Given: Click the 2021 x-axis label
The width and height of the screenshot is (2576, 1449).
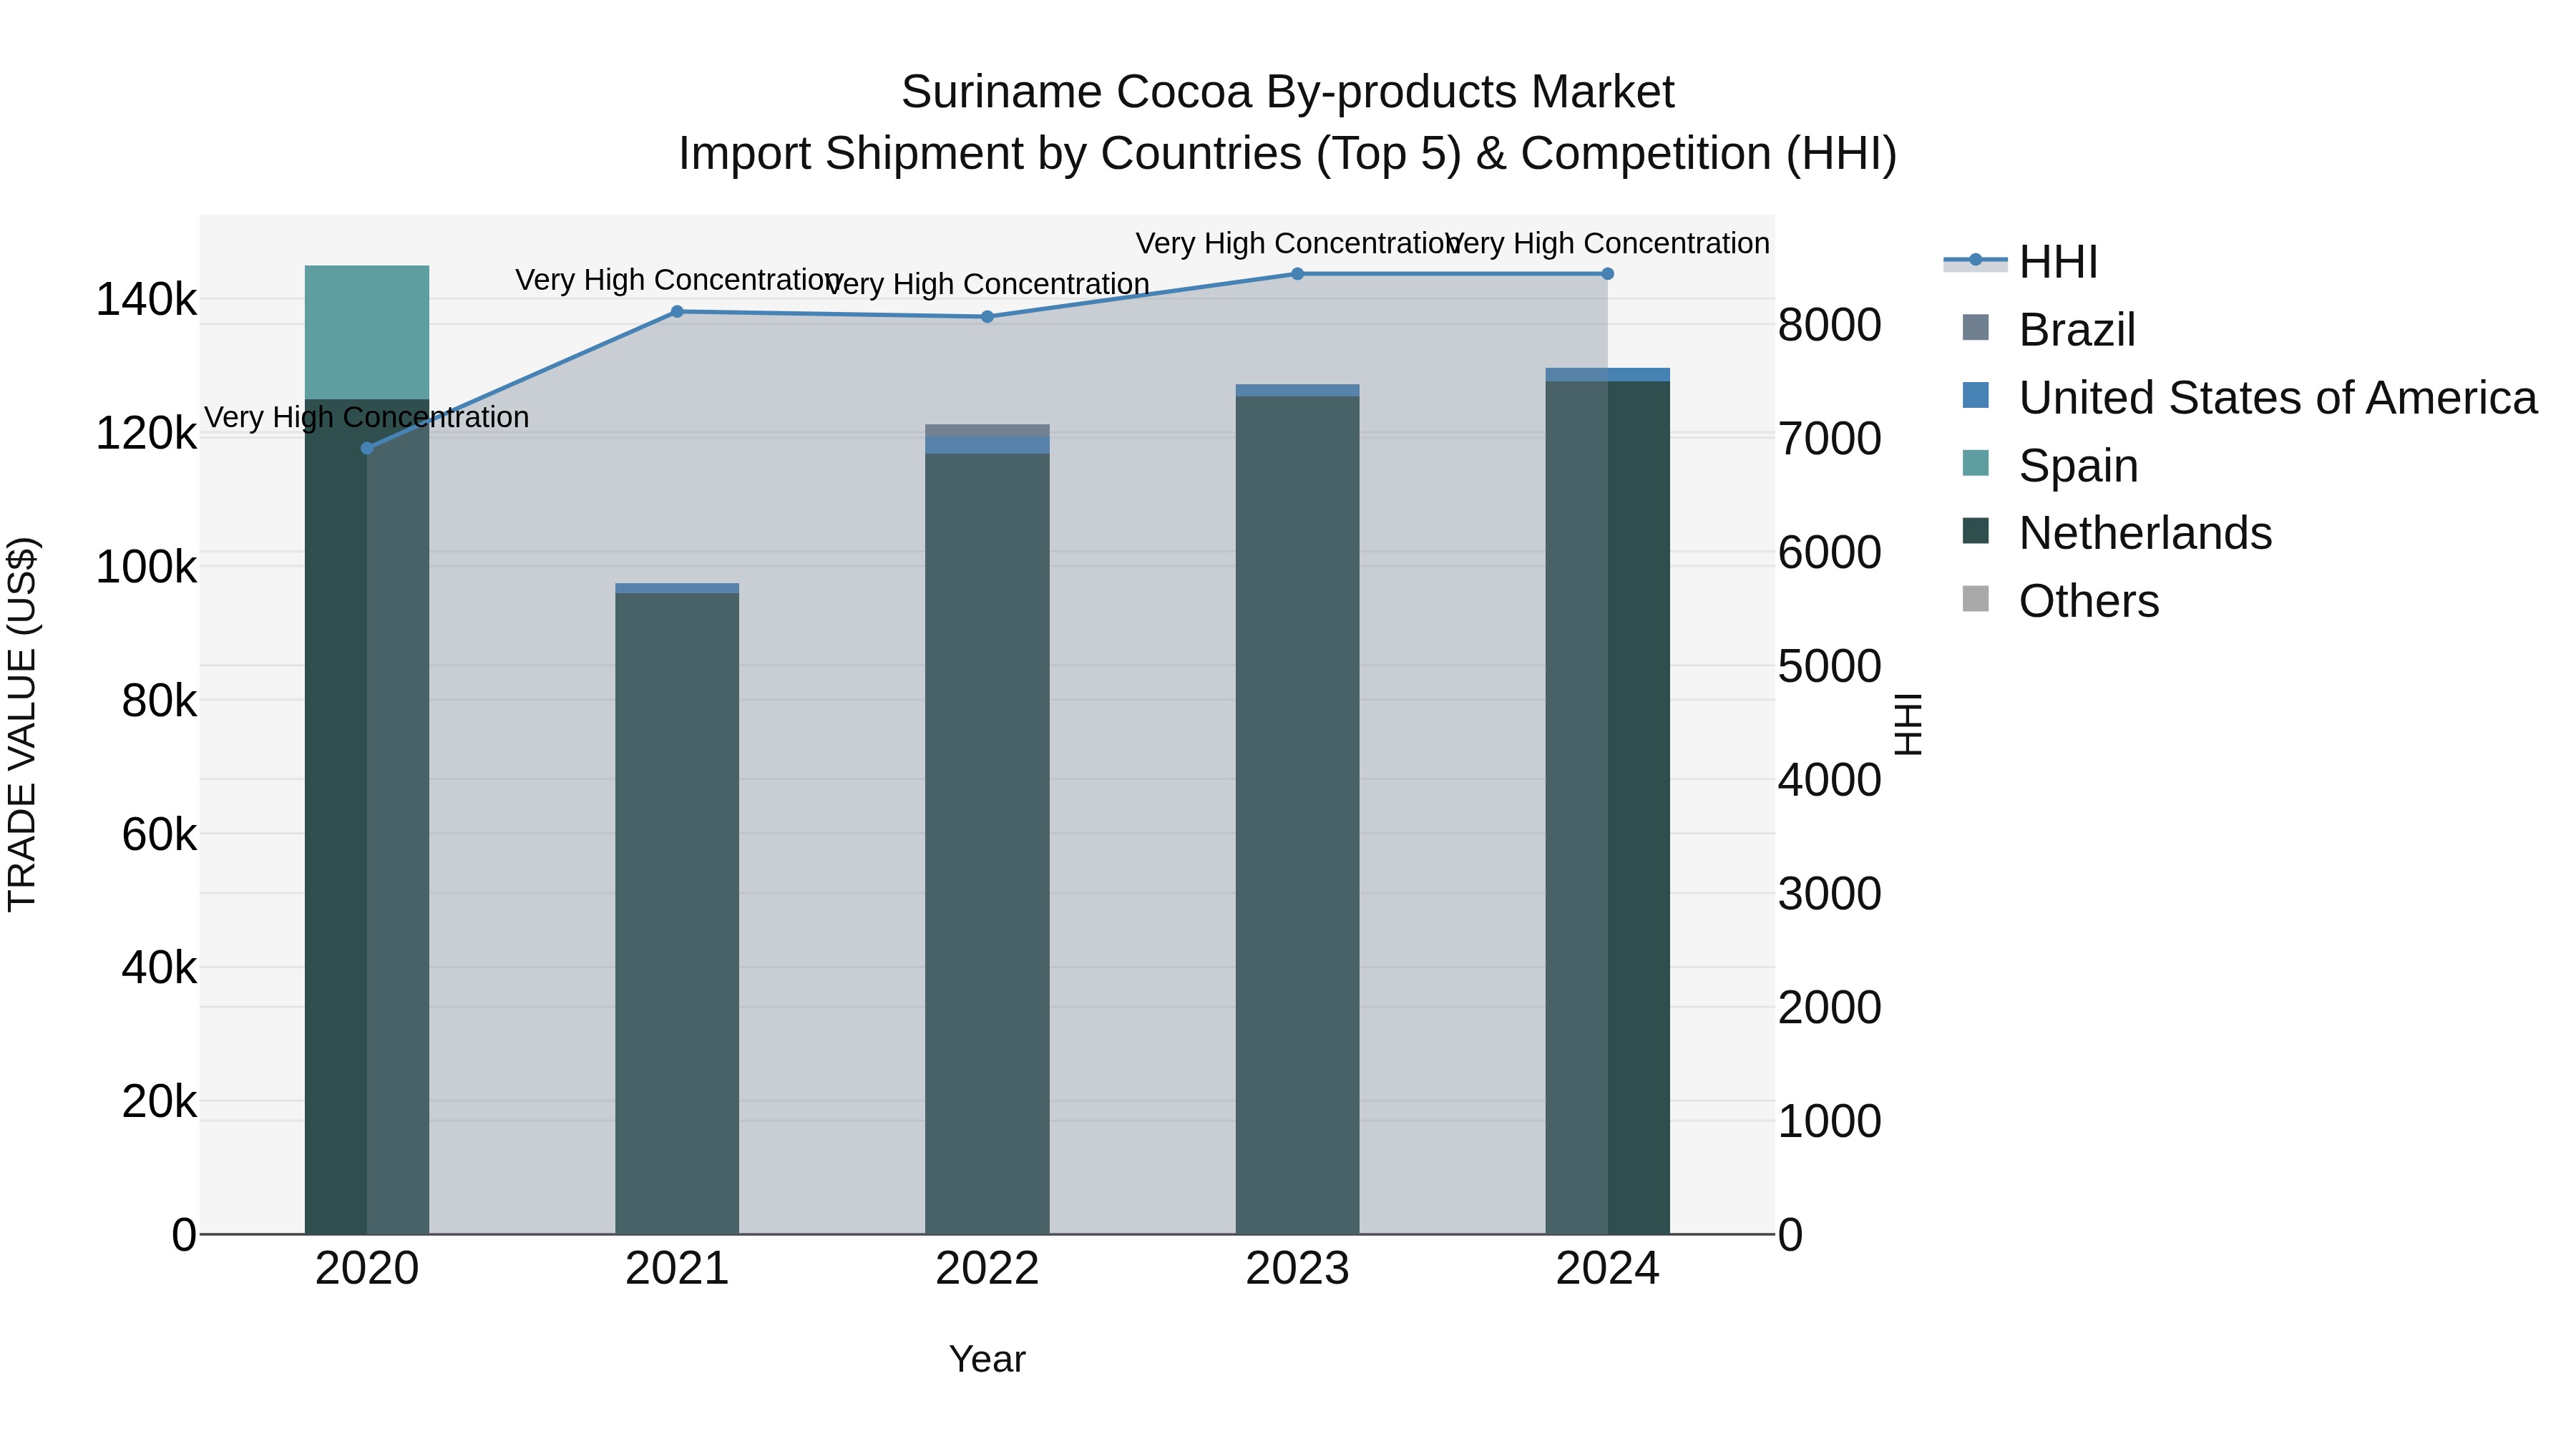Looking at the screenshot, I should coord(677,1269).
